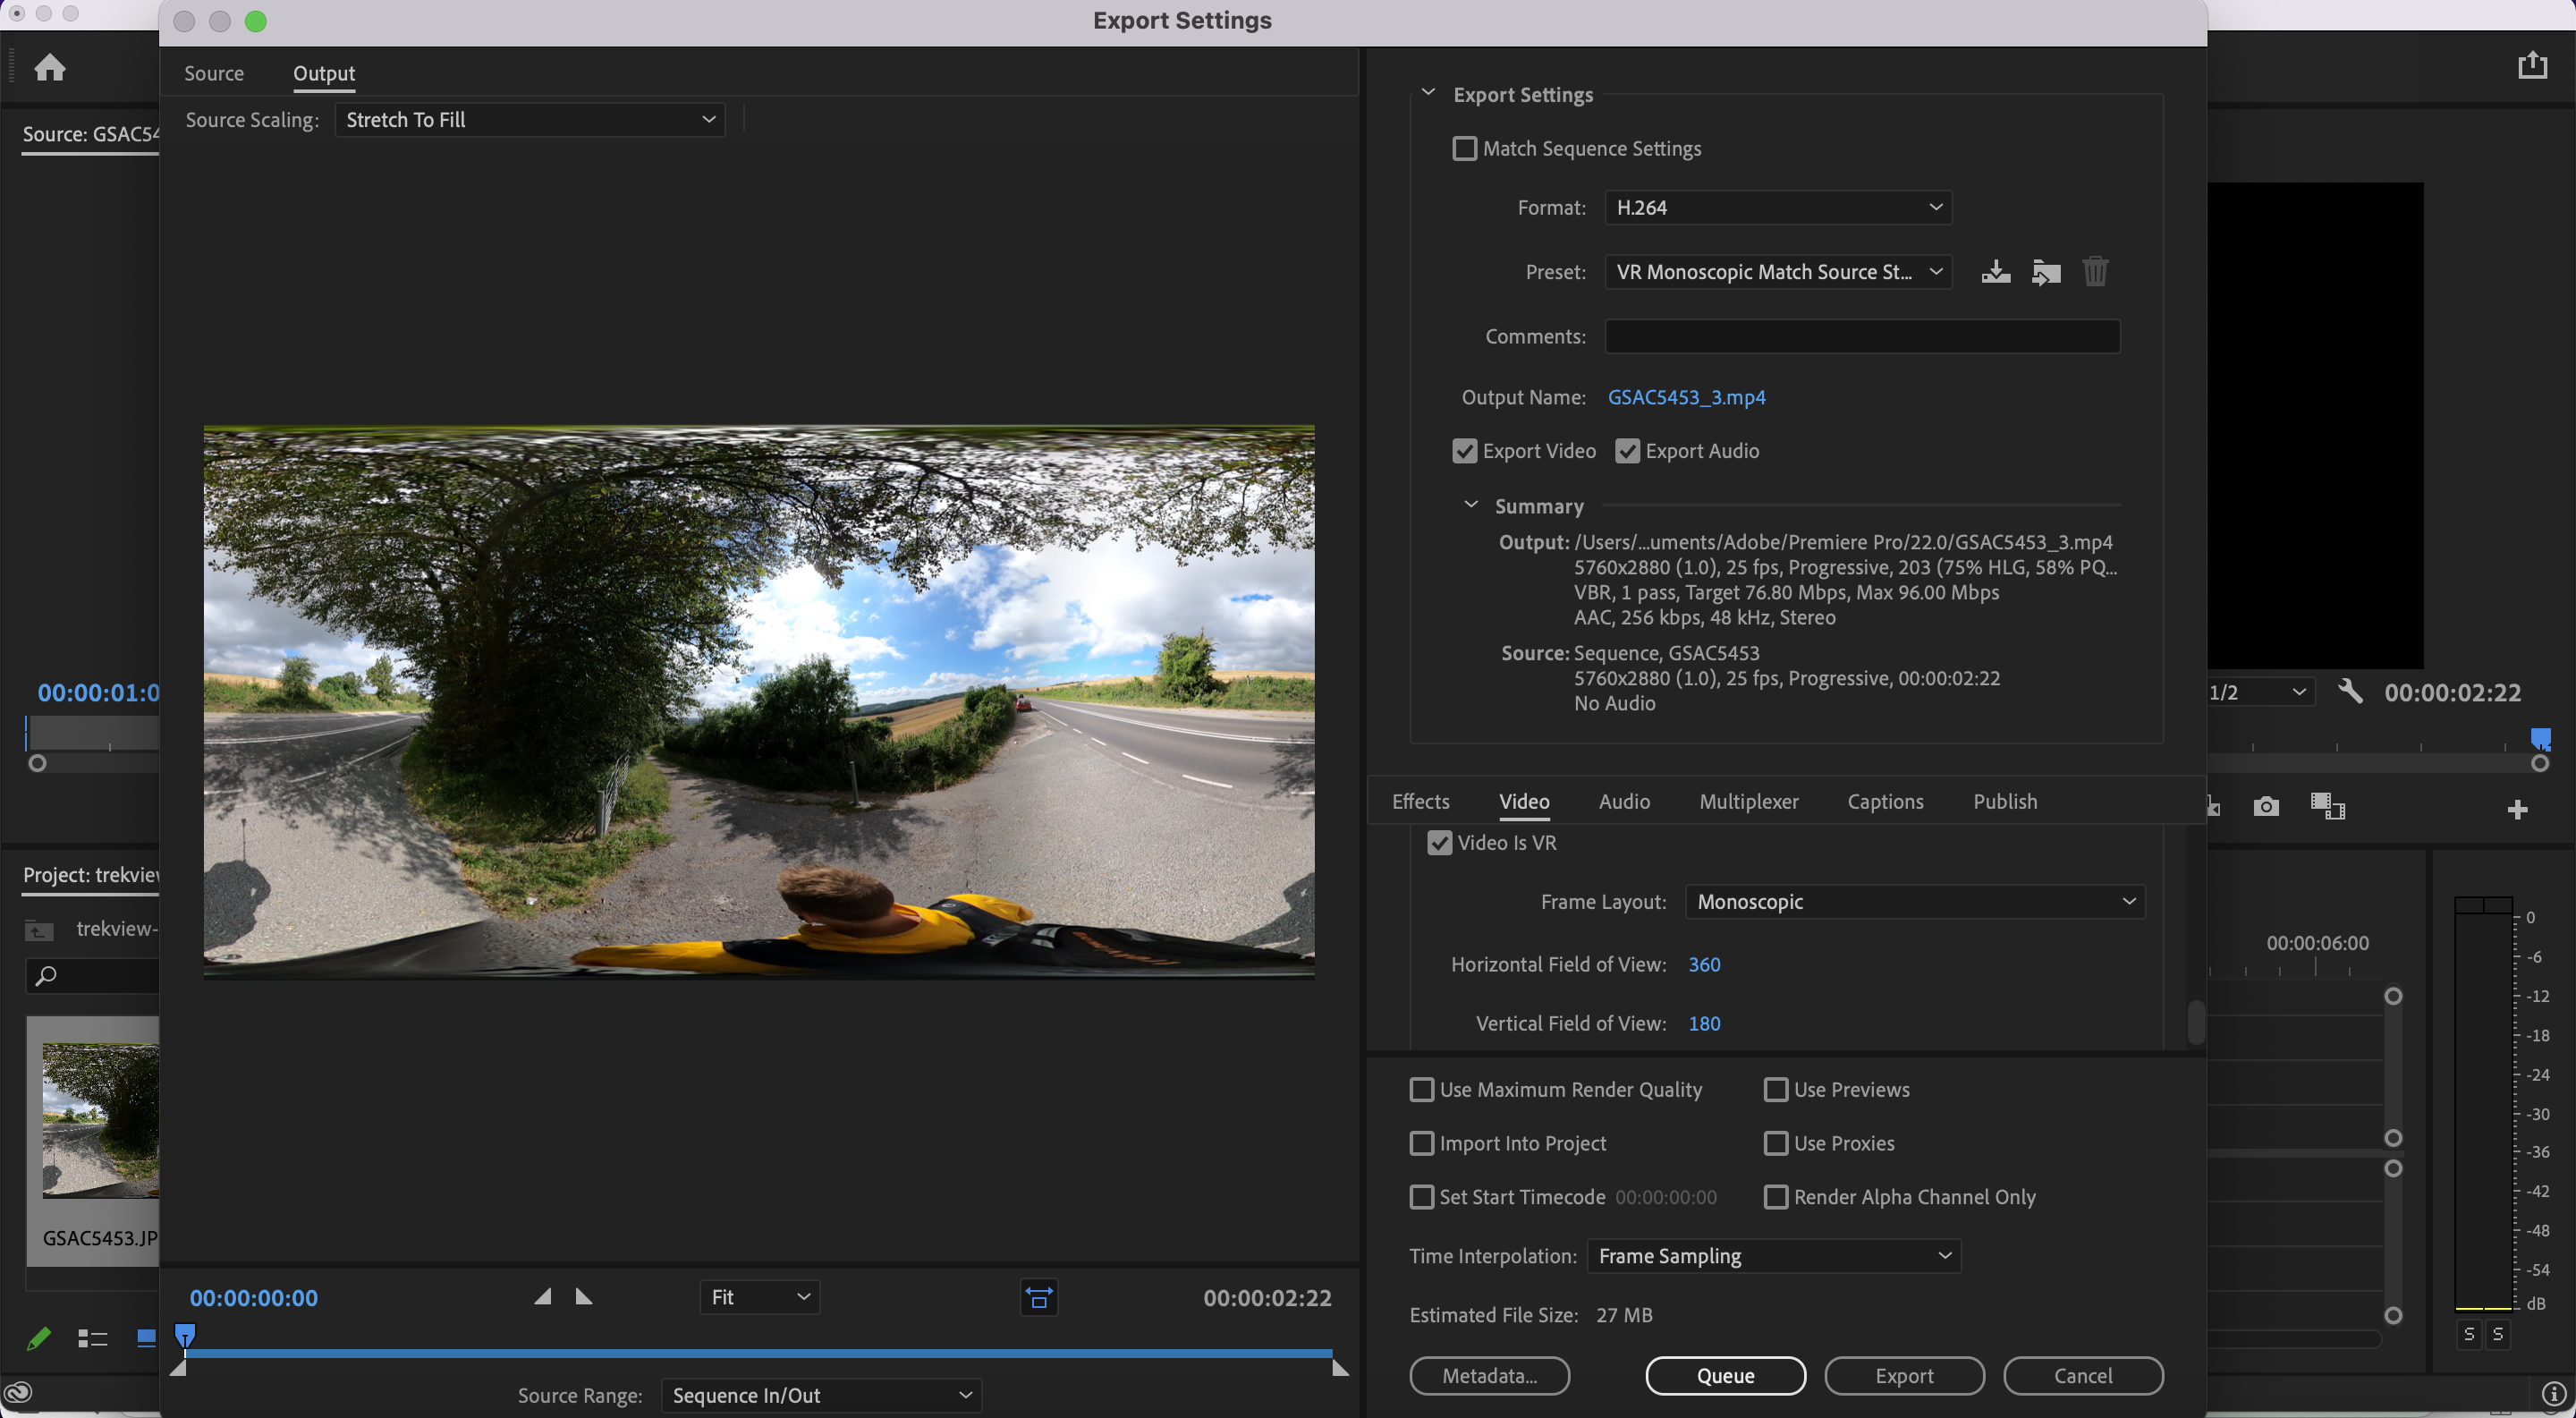
Task: Import a preset via folder icon
Action: [2046, 272]
